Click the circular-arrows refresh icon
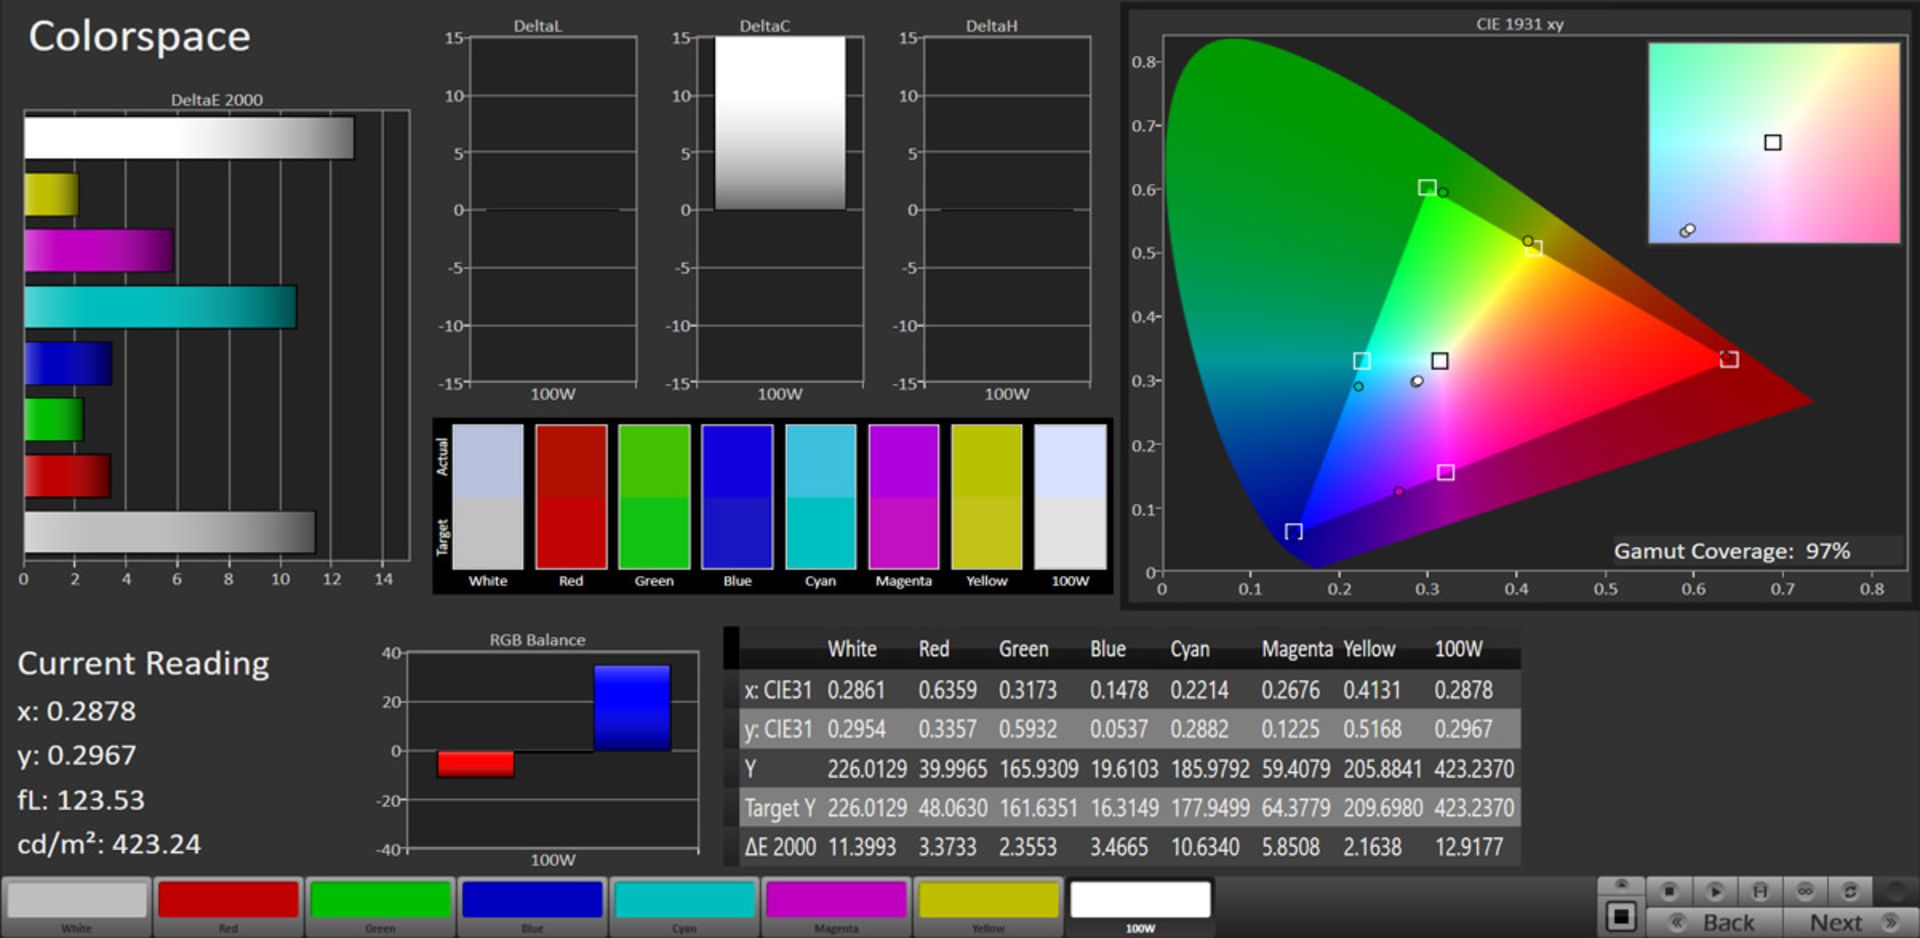 point(1850,890)
